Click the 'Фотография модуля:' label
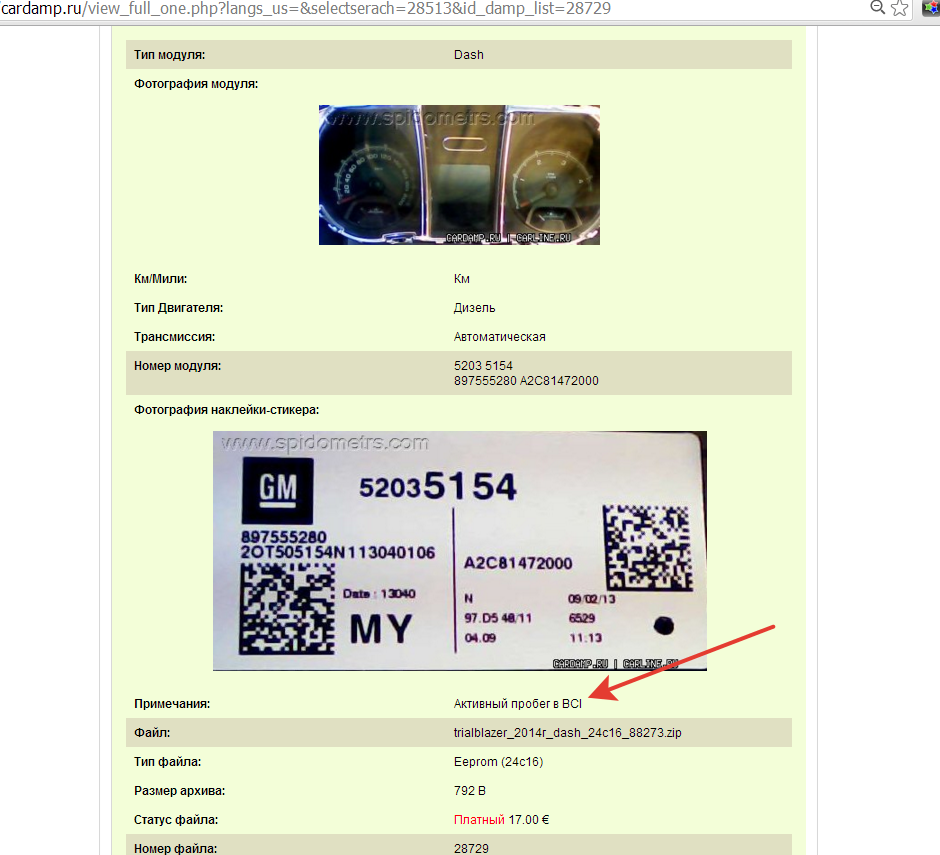The width and height of the screenshot is (940, 855). click(196, 84)
